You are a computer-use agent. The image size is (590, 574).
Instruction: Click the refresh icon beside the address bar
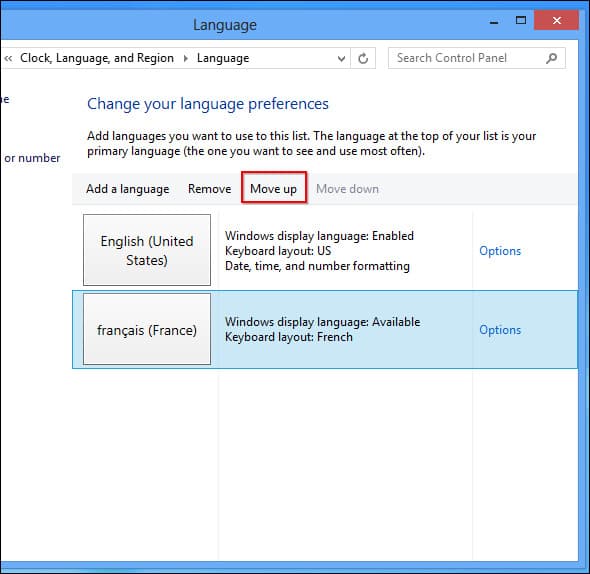[363, 58]
